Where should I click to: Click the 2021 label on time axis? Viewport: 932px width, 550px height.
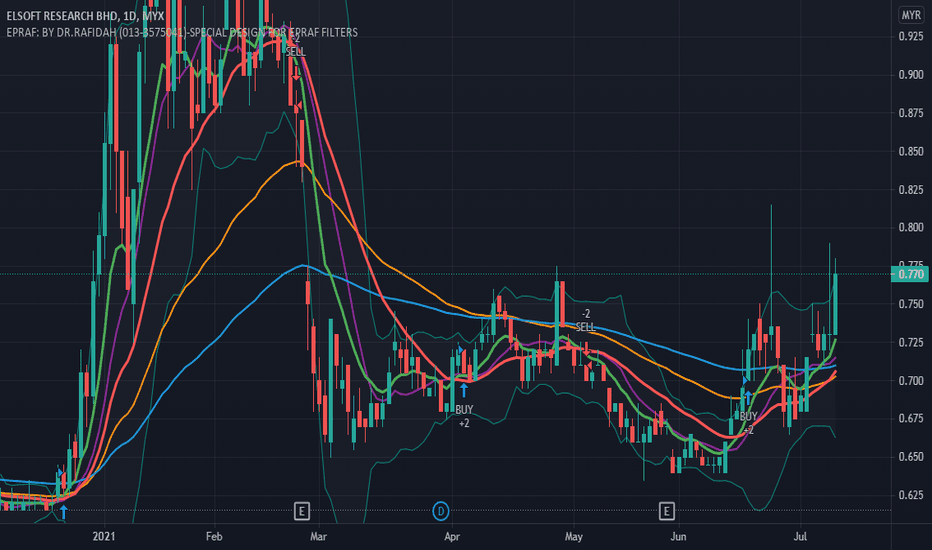[x=104, y=536]
